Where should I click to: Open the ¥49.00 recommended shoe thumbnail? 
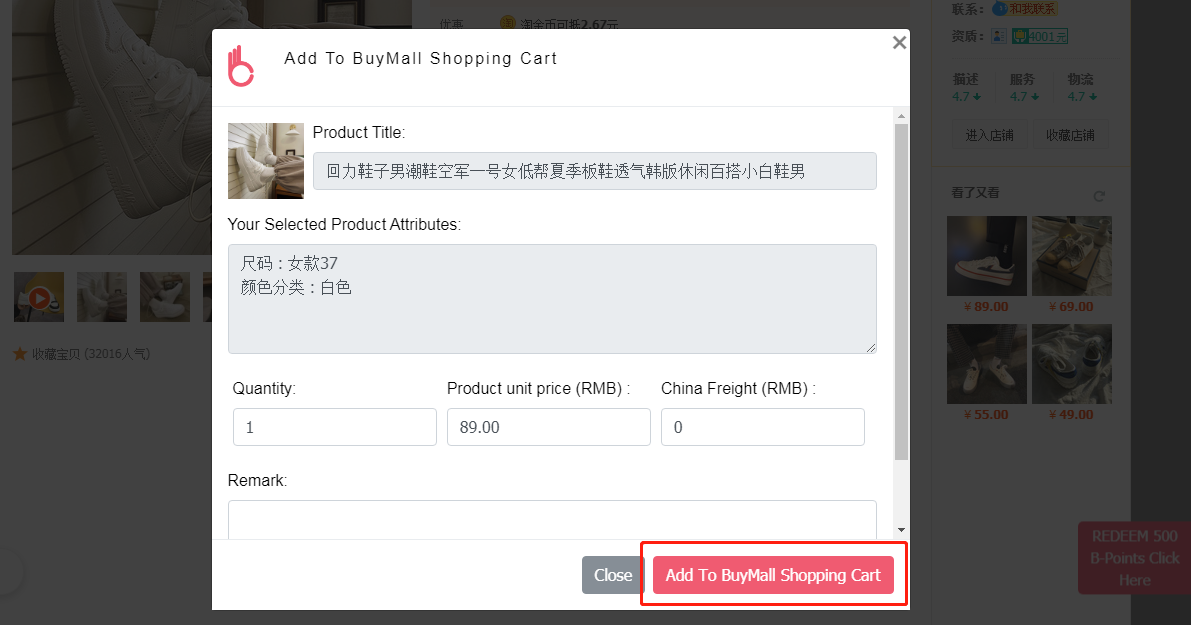click(x=1072, y=364)
